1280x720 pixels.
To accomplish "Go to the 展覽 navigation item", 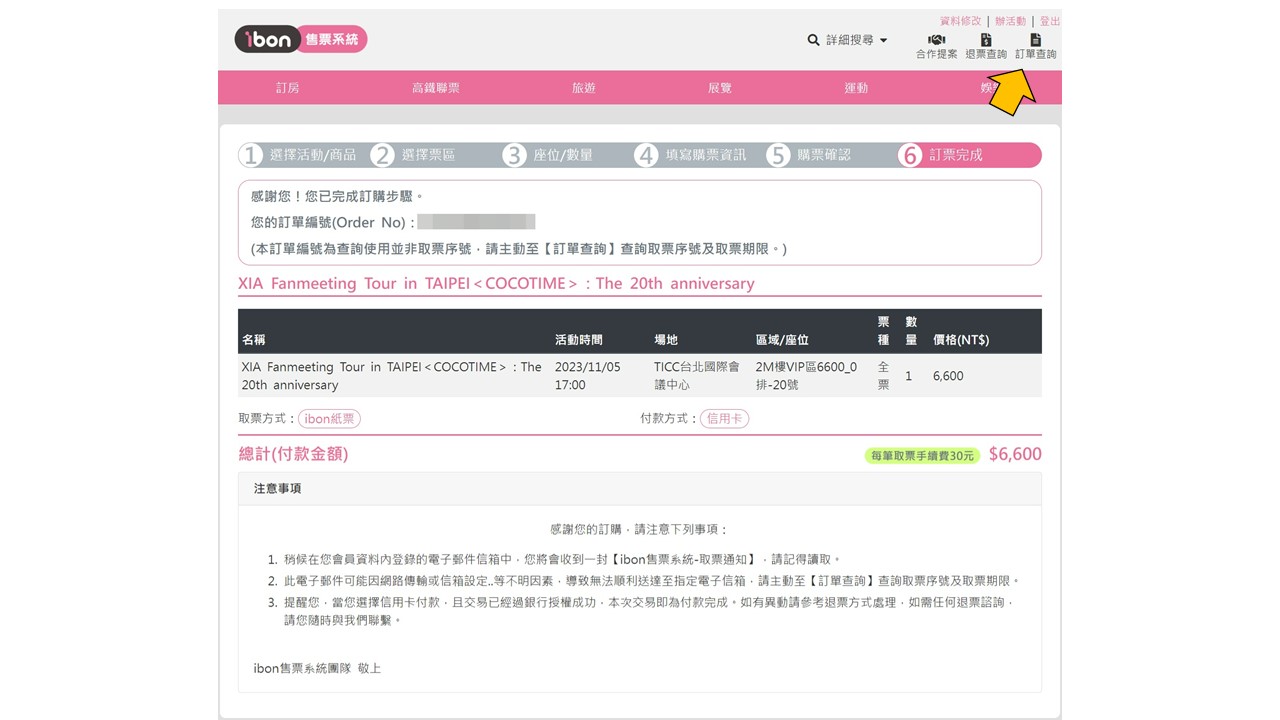I will (719, 88).
